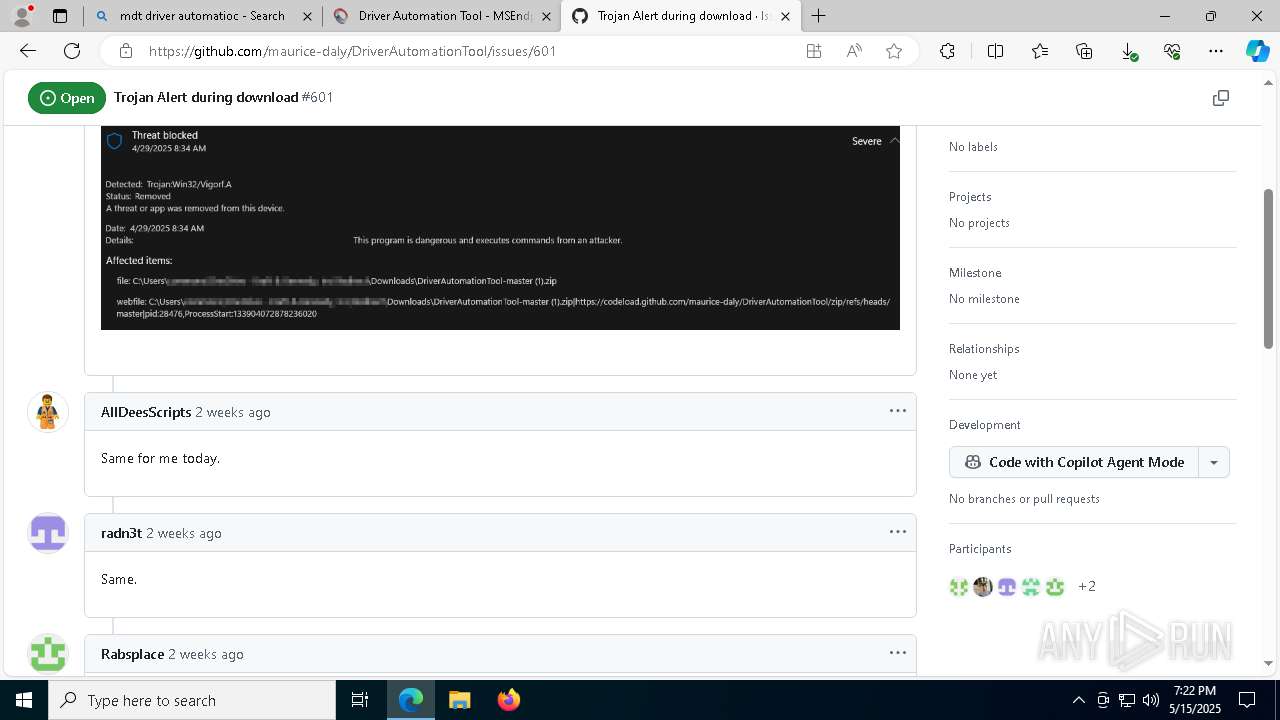This screenshot has height=720, width=1280.
Task: Open the Favorites list icon
Action: point(1040,51)
